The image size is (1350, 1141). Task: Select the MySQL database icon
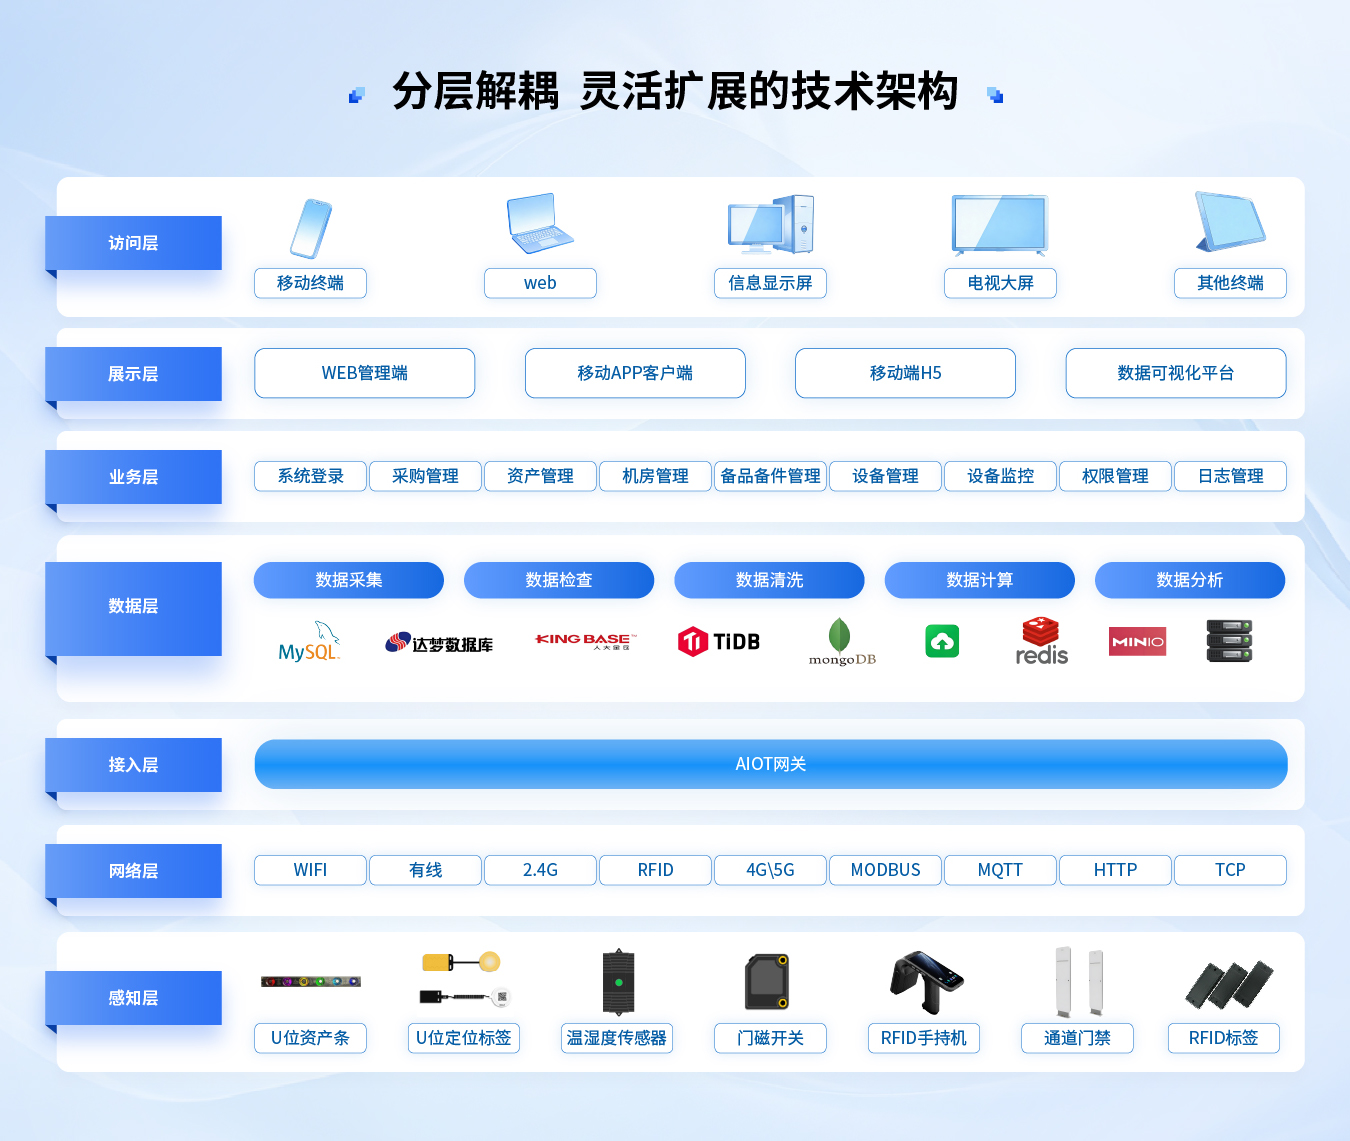(x=310, y=641)
